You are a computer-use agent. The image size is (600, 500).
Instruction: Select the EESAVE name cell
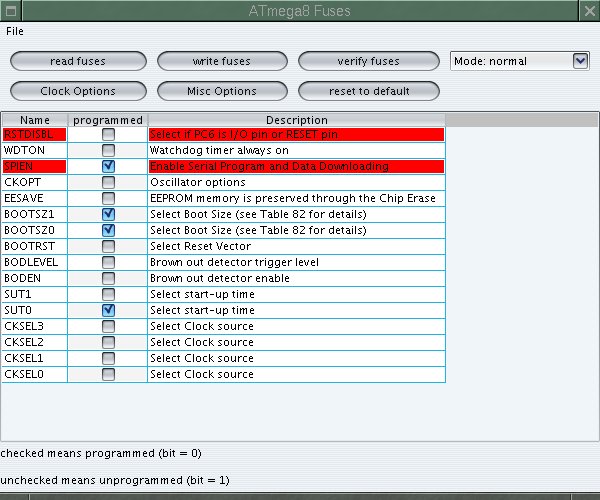point(35,198)
